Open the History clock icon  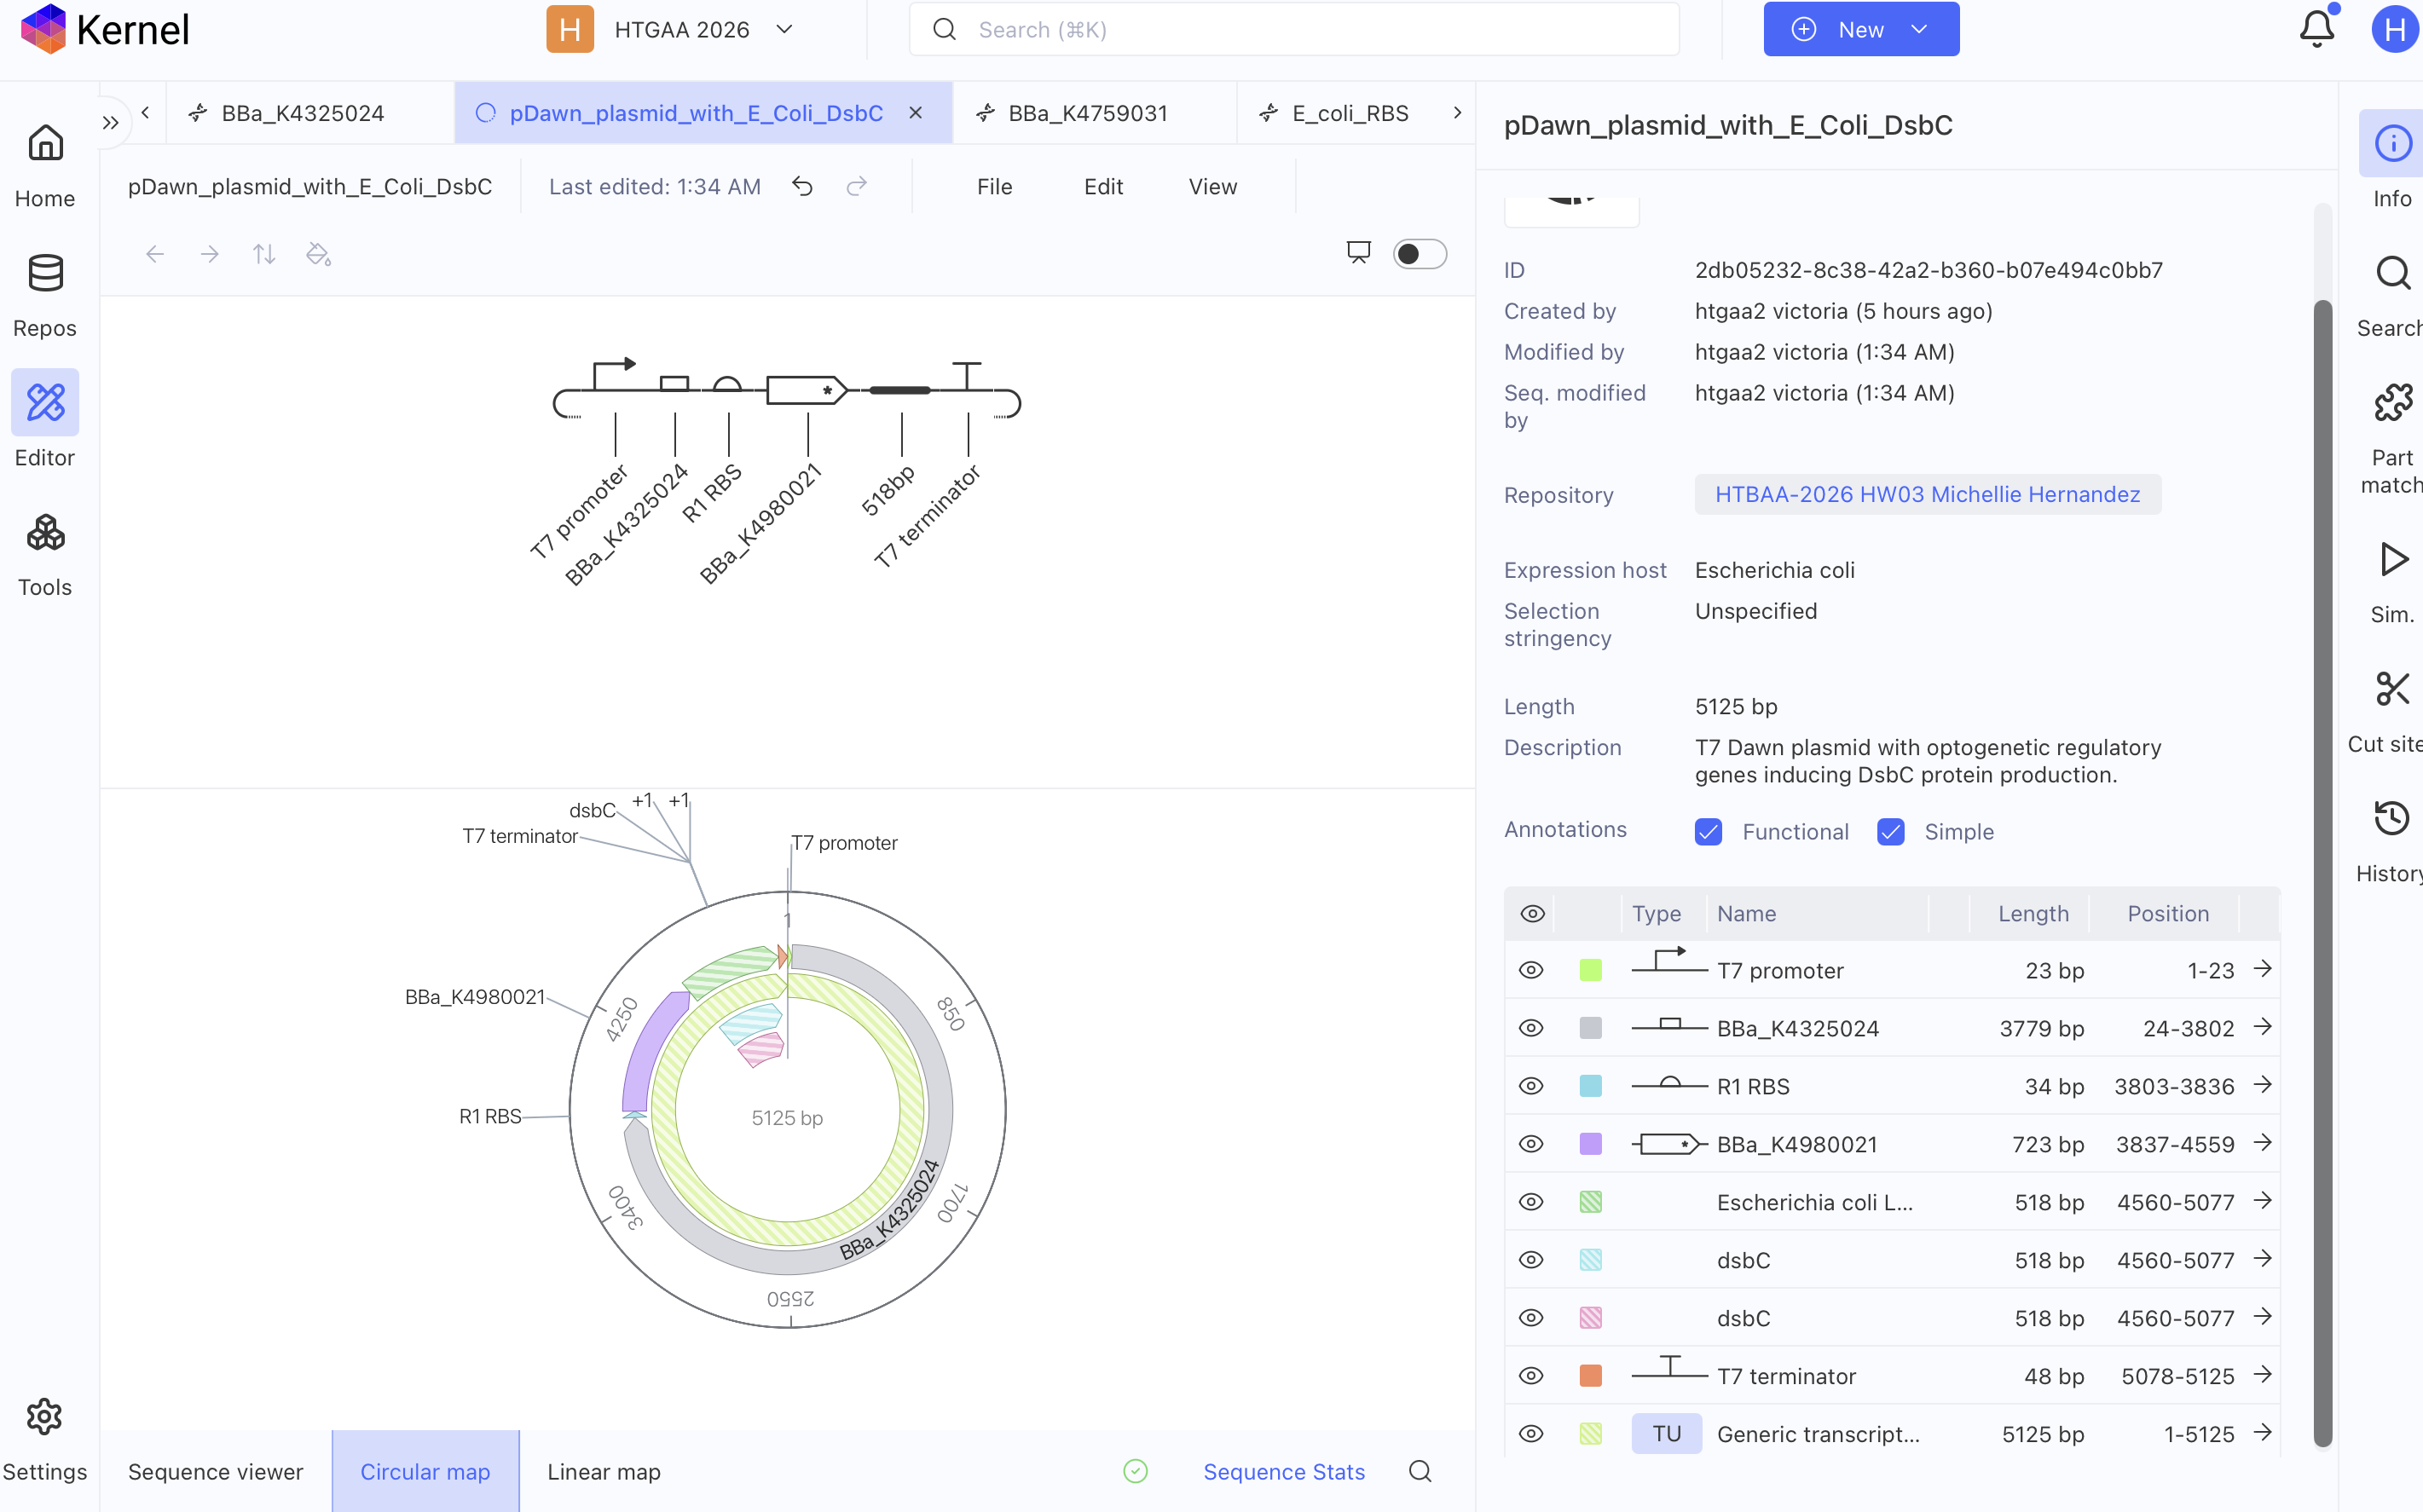point(2392,819)
